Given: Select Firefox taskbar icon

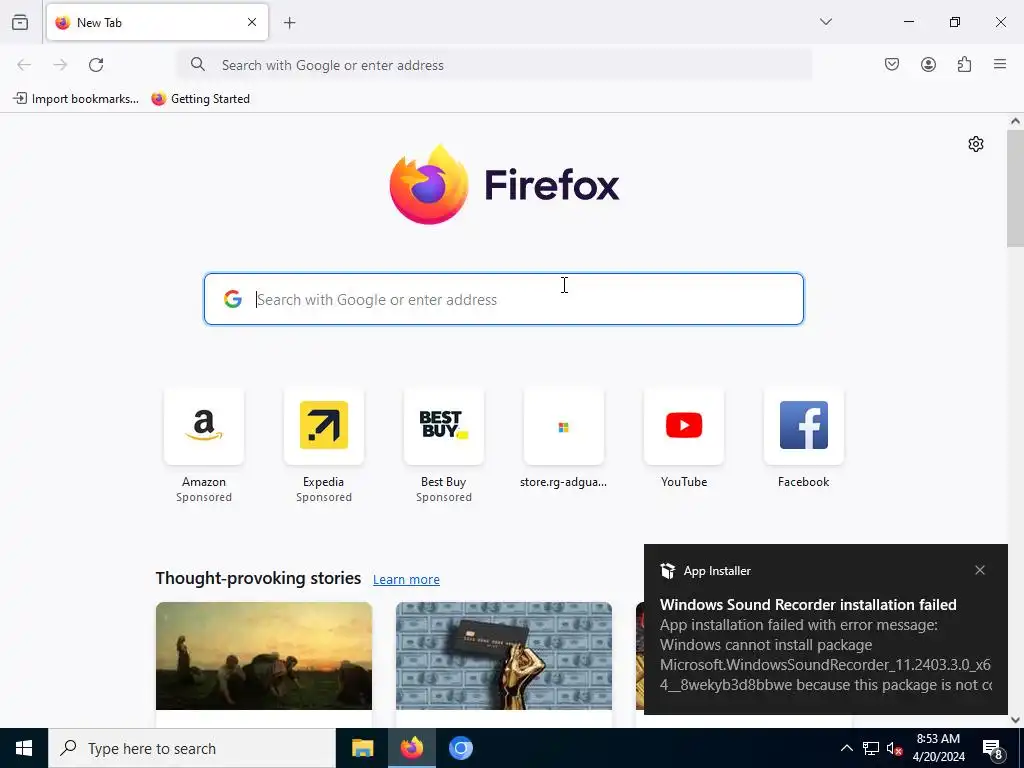Looking at the screenshot, I should 411,748.
